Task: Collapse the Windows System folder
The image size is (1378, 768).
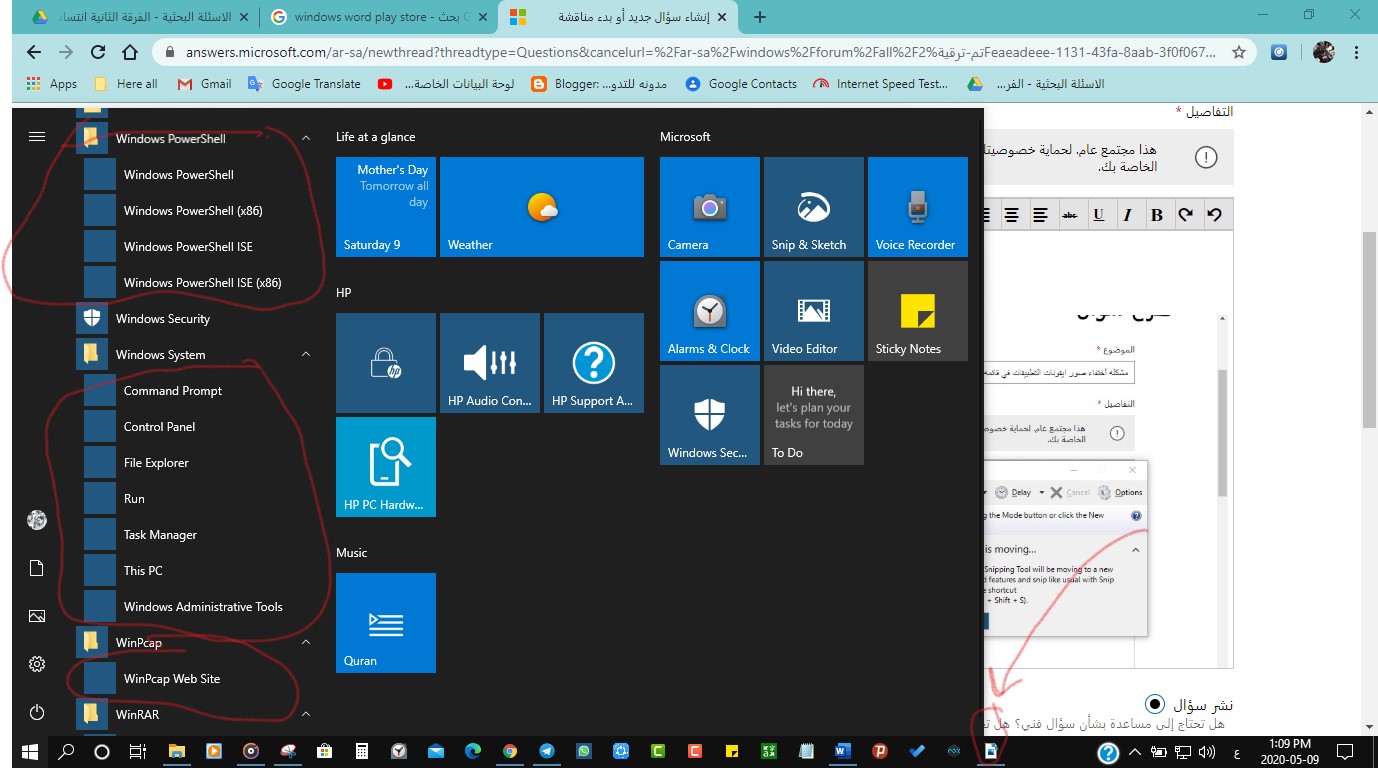Action: (x=306, y=355)
